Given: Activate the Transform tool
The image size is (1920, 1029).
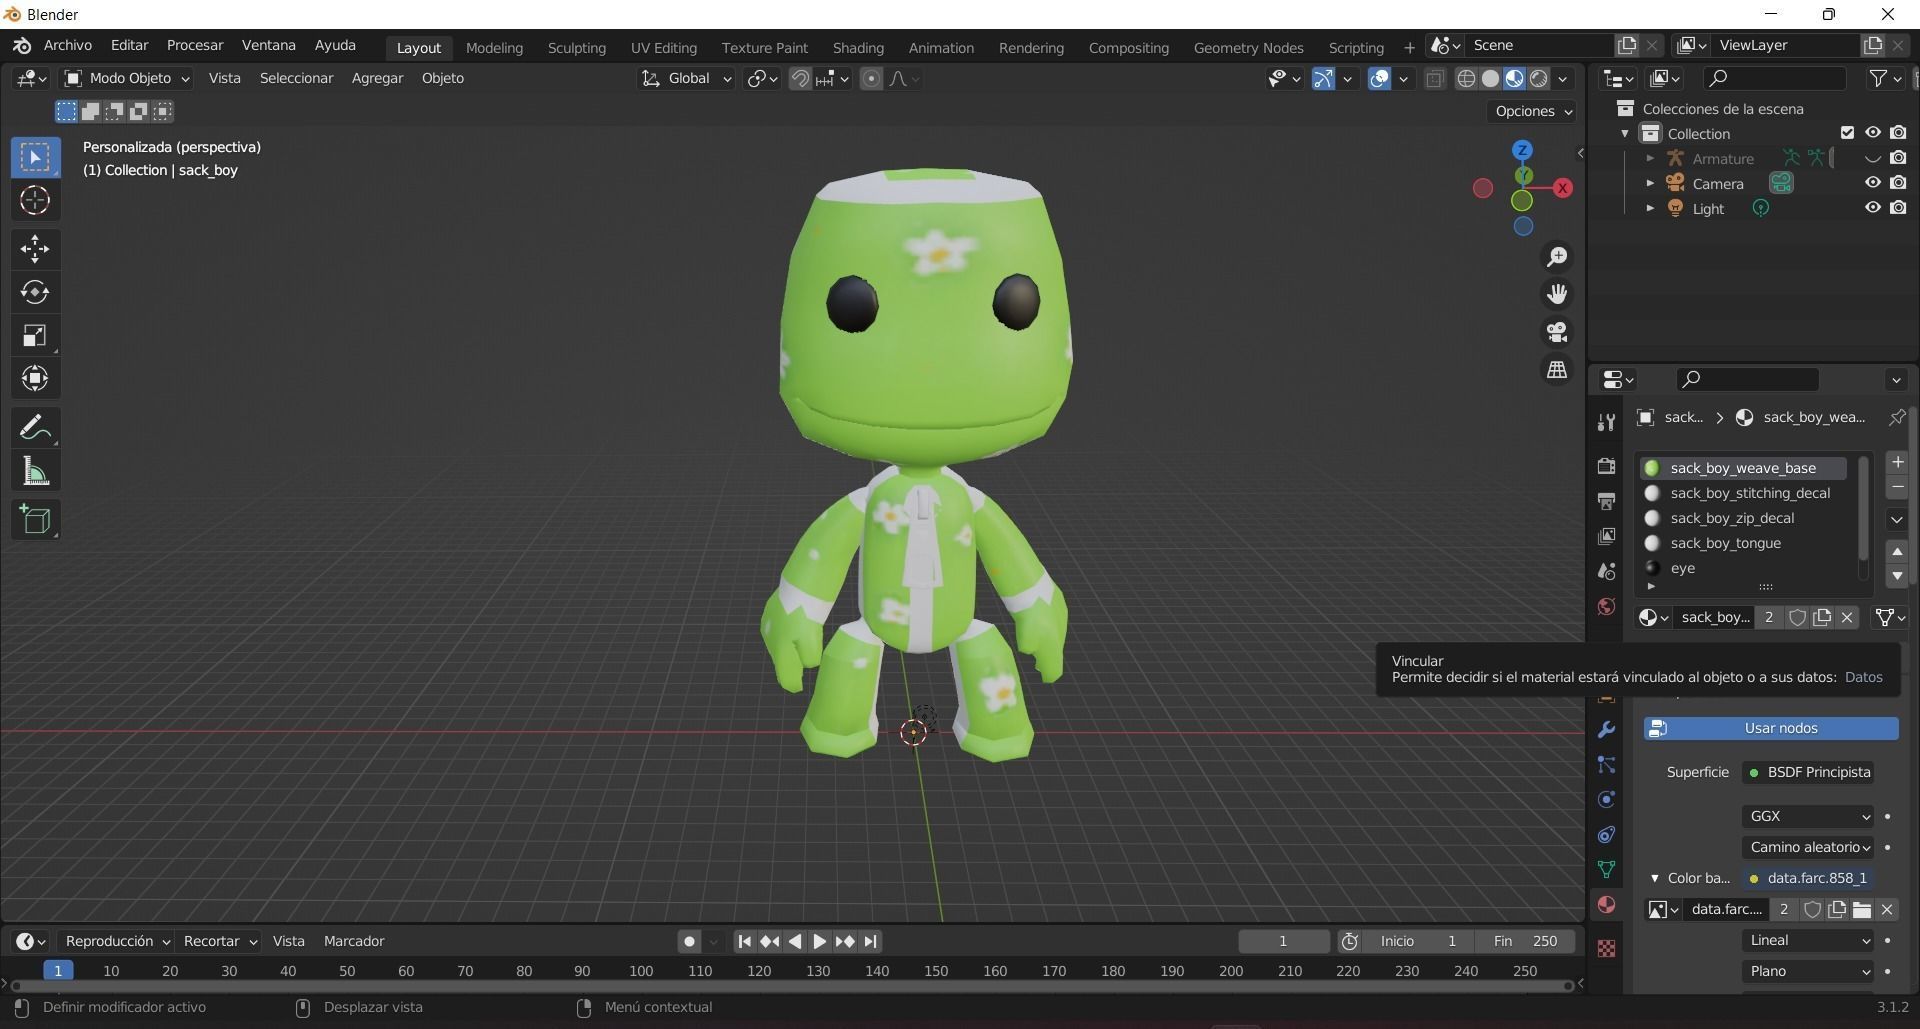Looking at the screenshot, I should pos(35,378).
